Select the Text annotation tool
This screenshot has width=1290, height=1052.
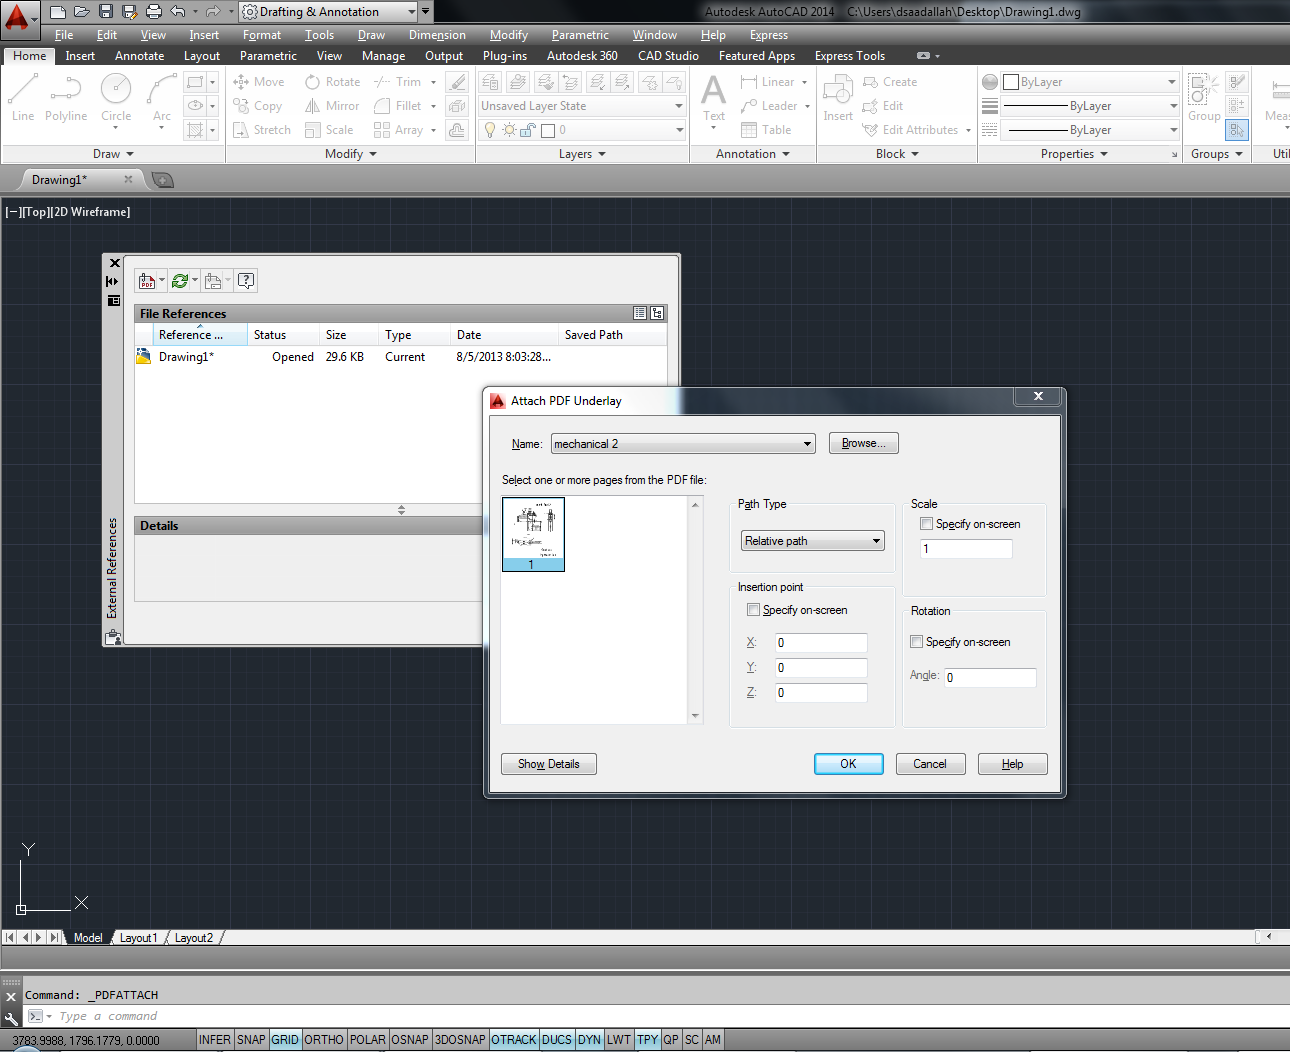click(x=714, y=98)
